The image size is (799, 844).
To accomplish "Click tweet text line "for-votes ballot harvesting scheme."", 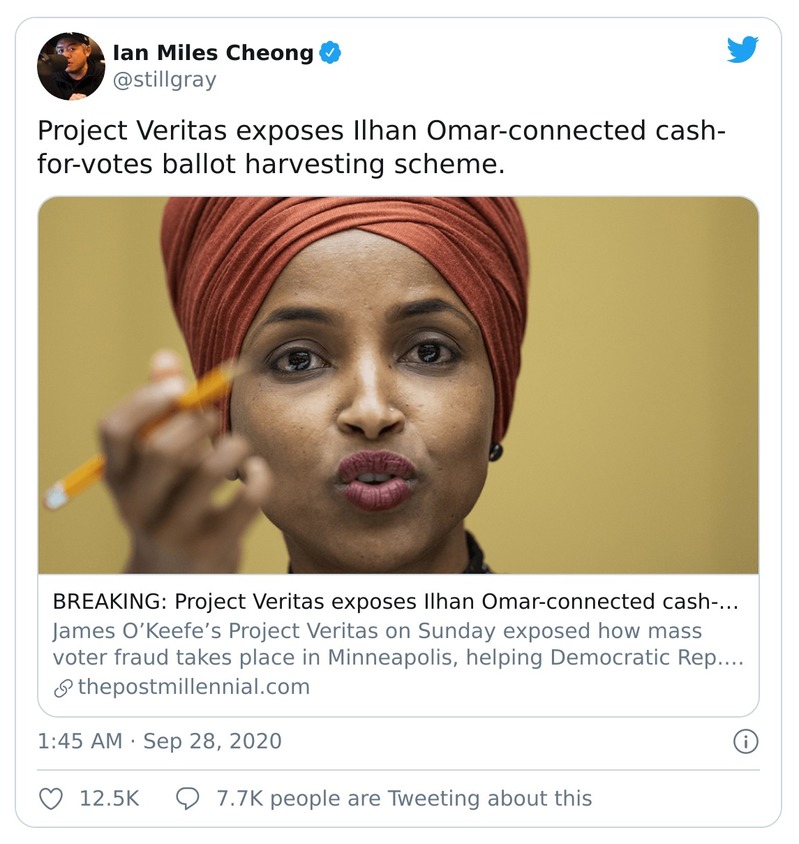I will (x=270, y=164).
